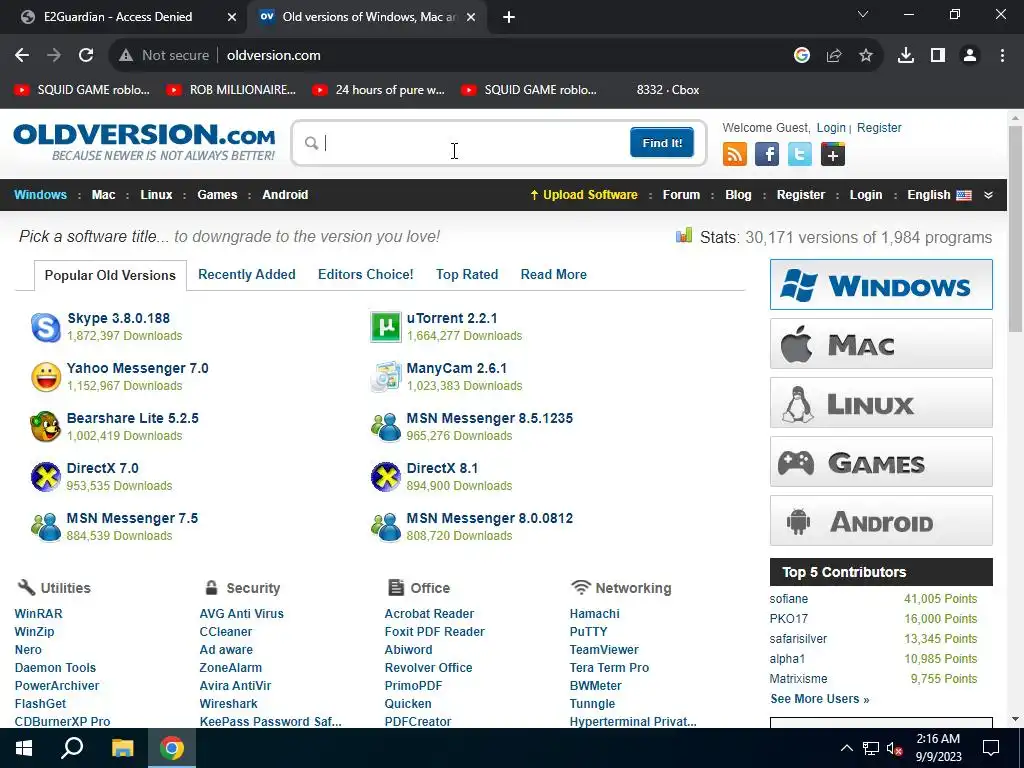Screen dimensions: 1024x768
Task: Click the Twitter icon
Action: pyautogui.click(x=799, y=155)
